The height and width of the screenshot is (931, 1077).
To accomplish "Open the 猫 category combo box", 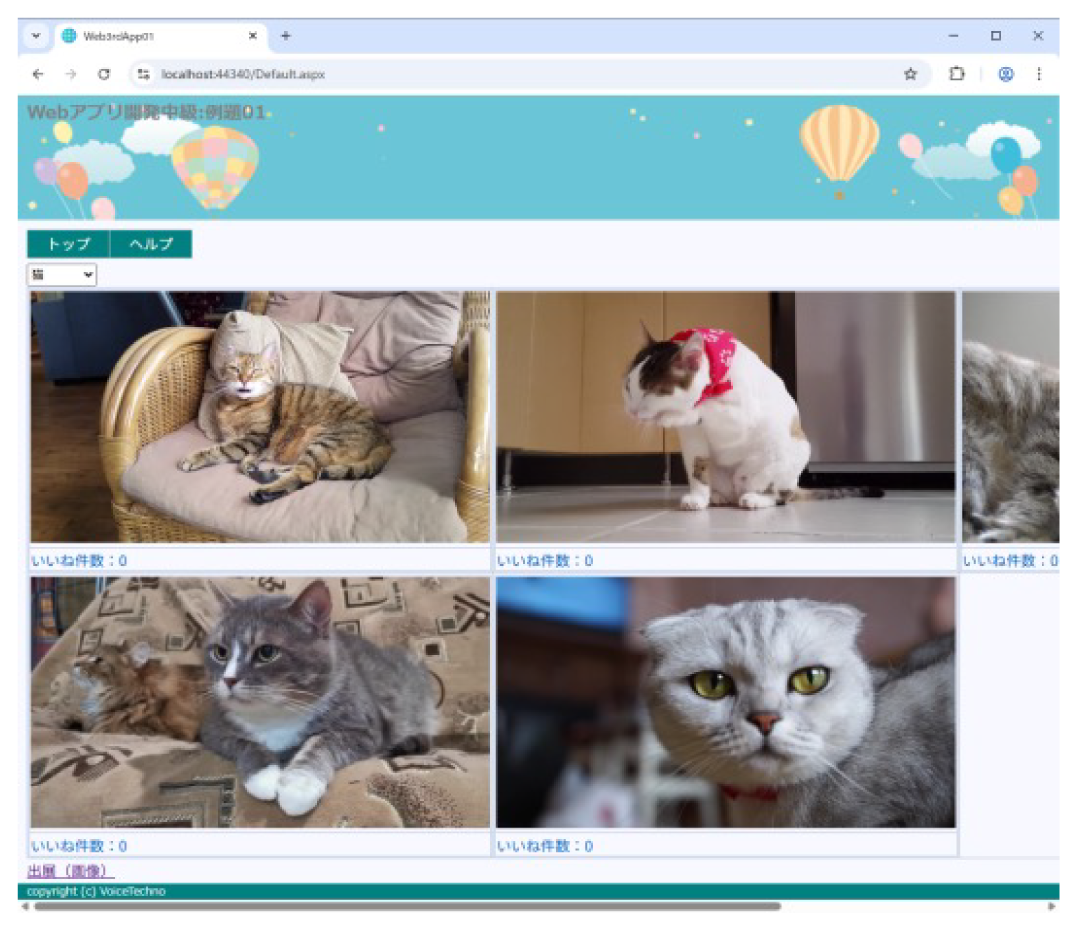I will click(x=61, y=274).
